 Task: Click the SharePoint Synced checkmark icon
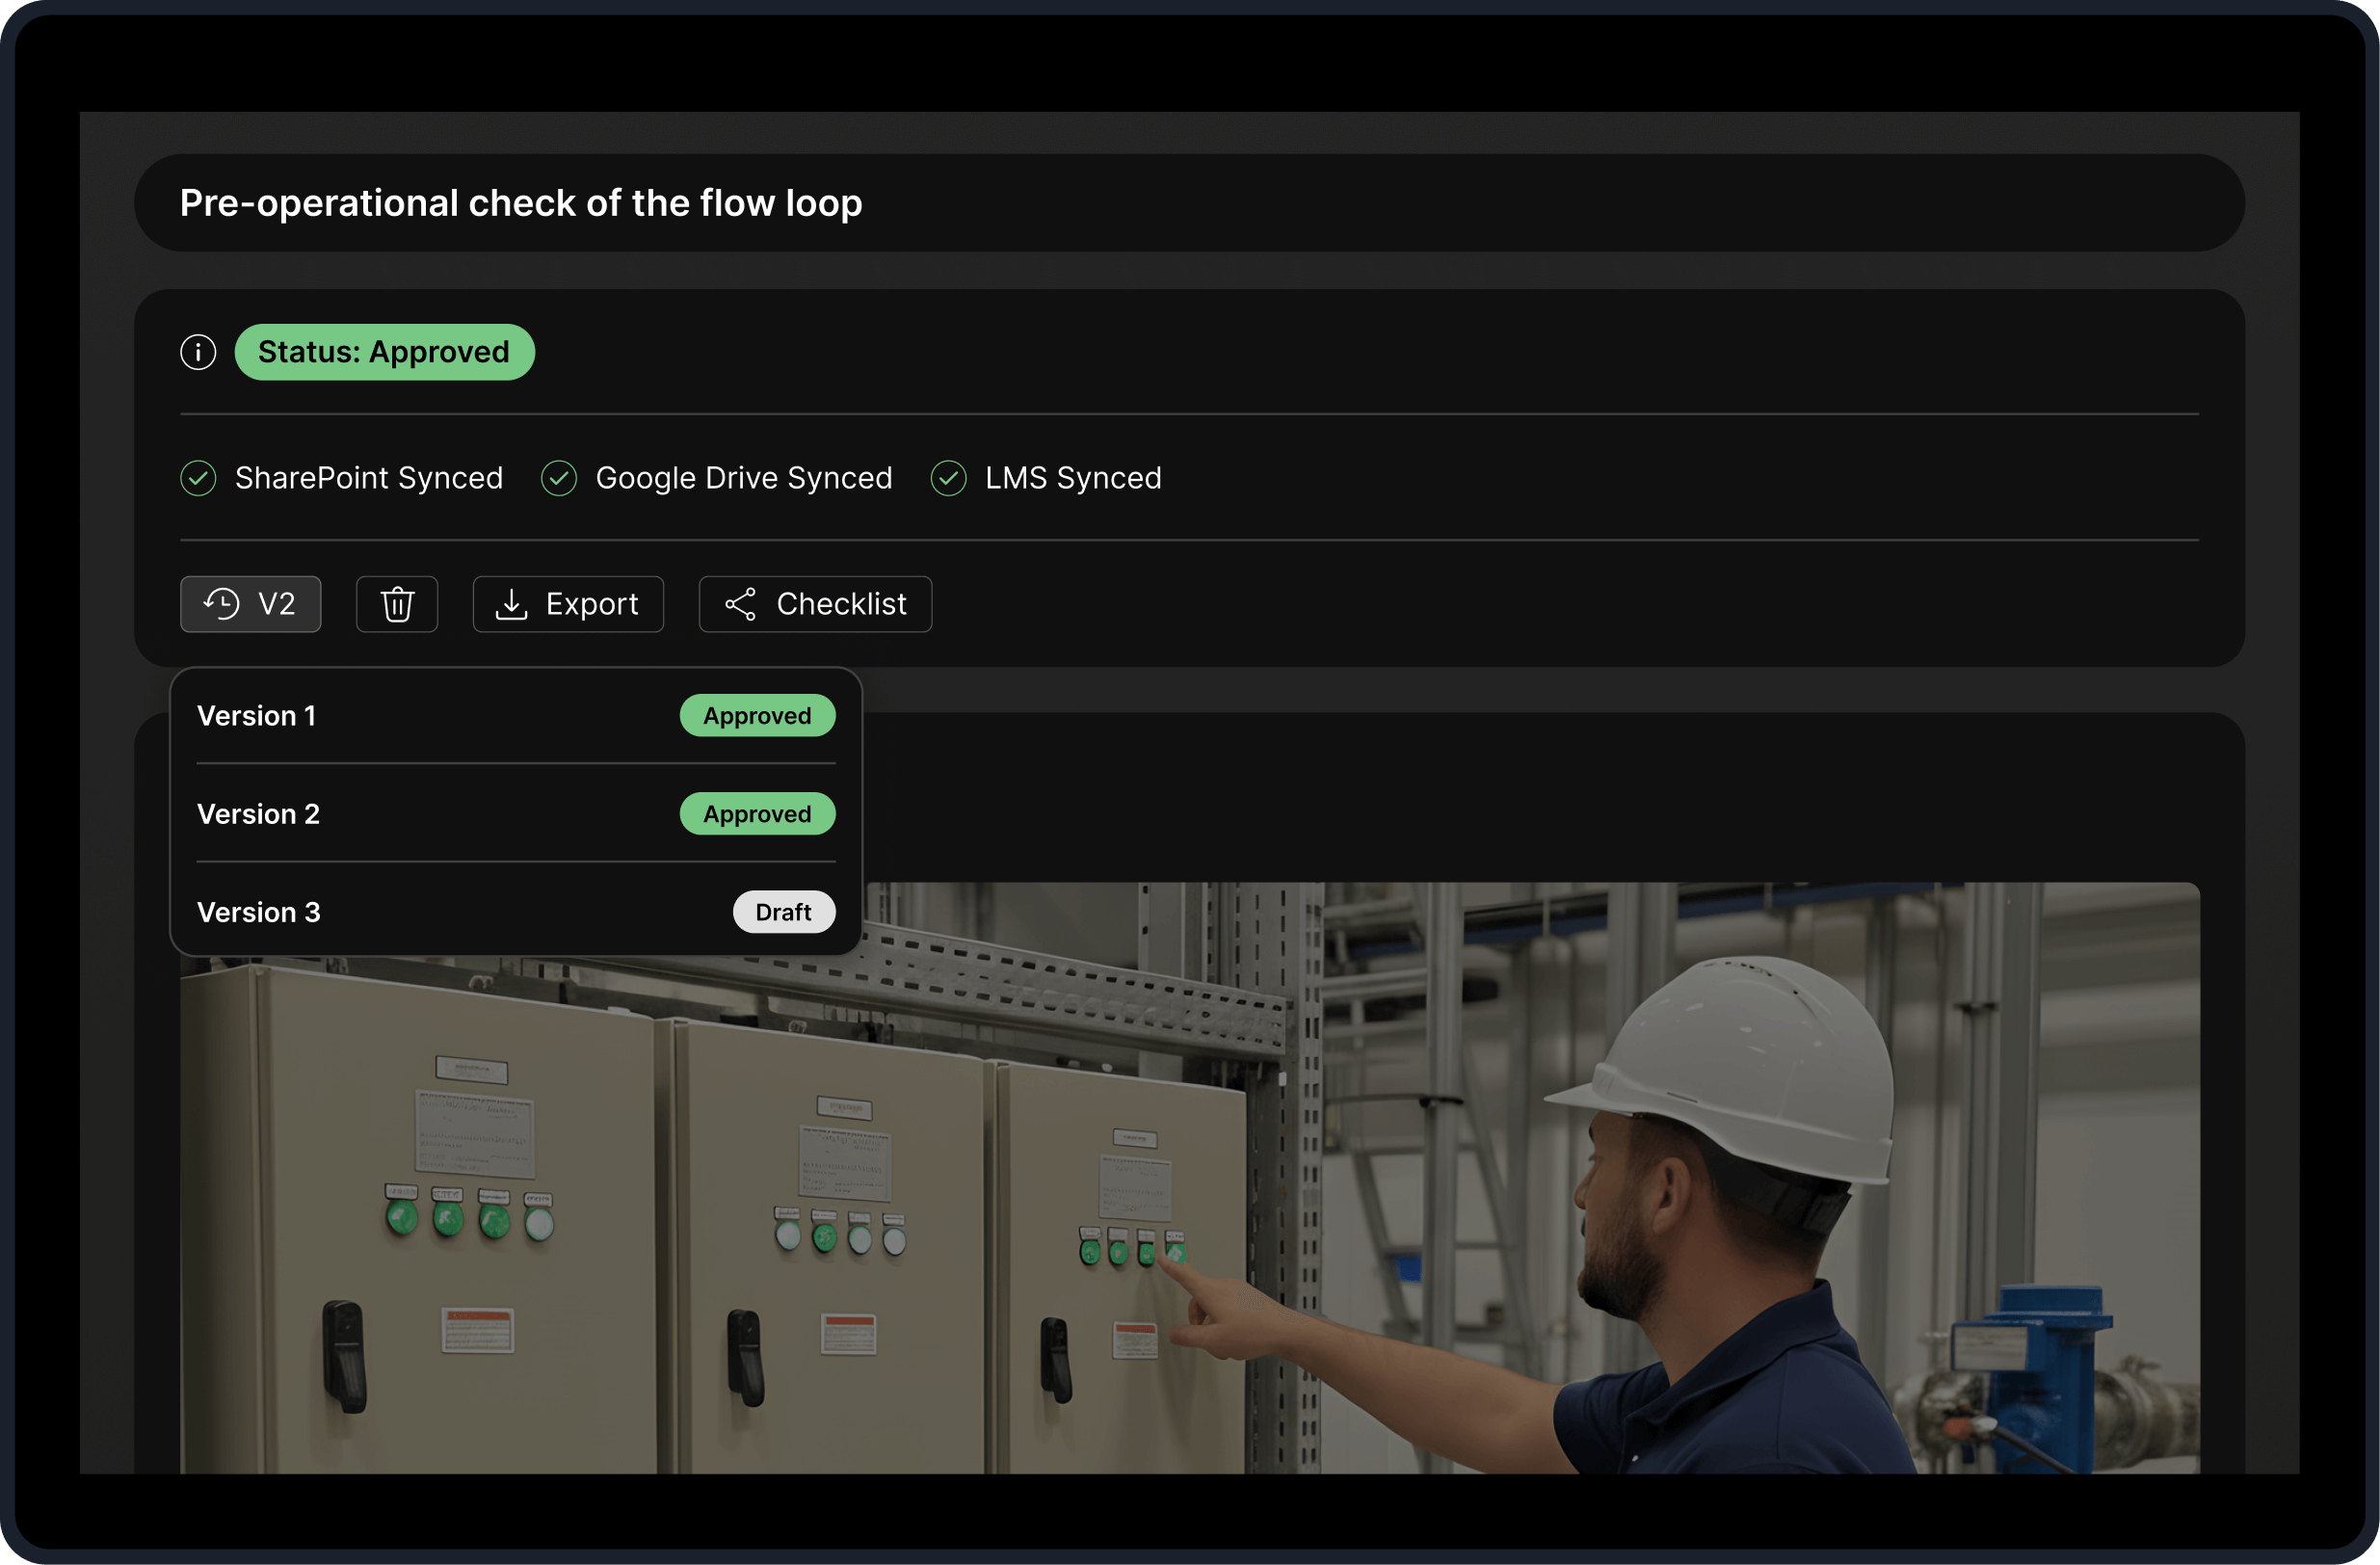[x=198, y=478]
